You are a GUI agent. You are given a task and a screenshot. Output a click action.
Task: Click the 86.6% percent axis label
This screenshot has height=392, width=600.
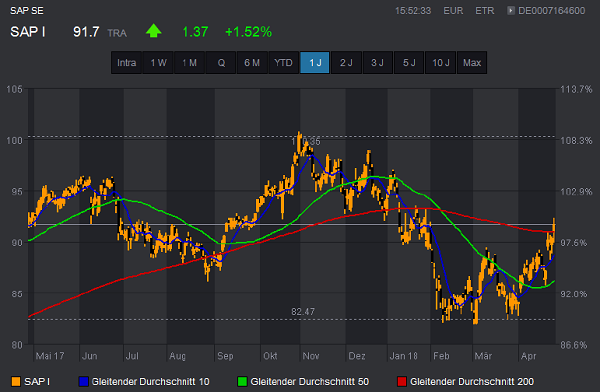574,345
